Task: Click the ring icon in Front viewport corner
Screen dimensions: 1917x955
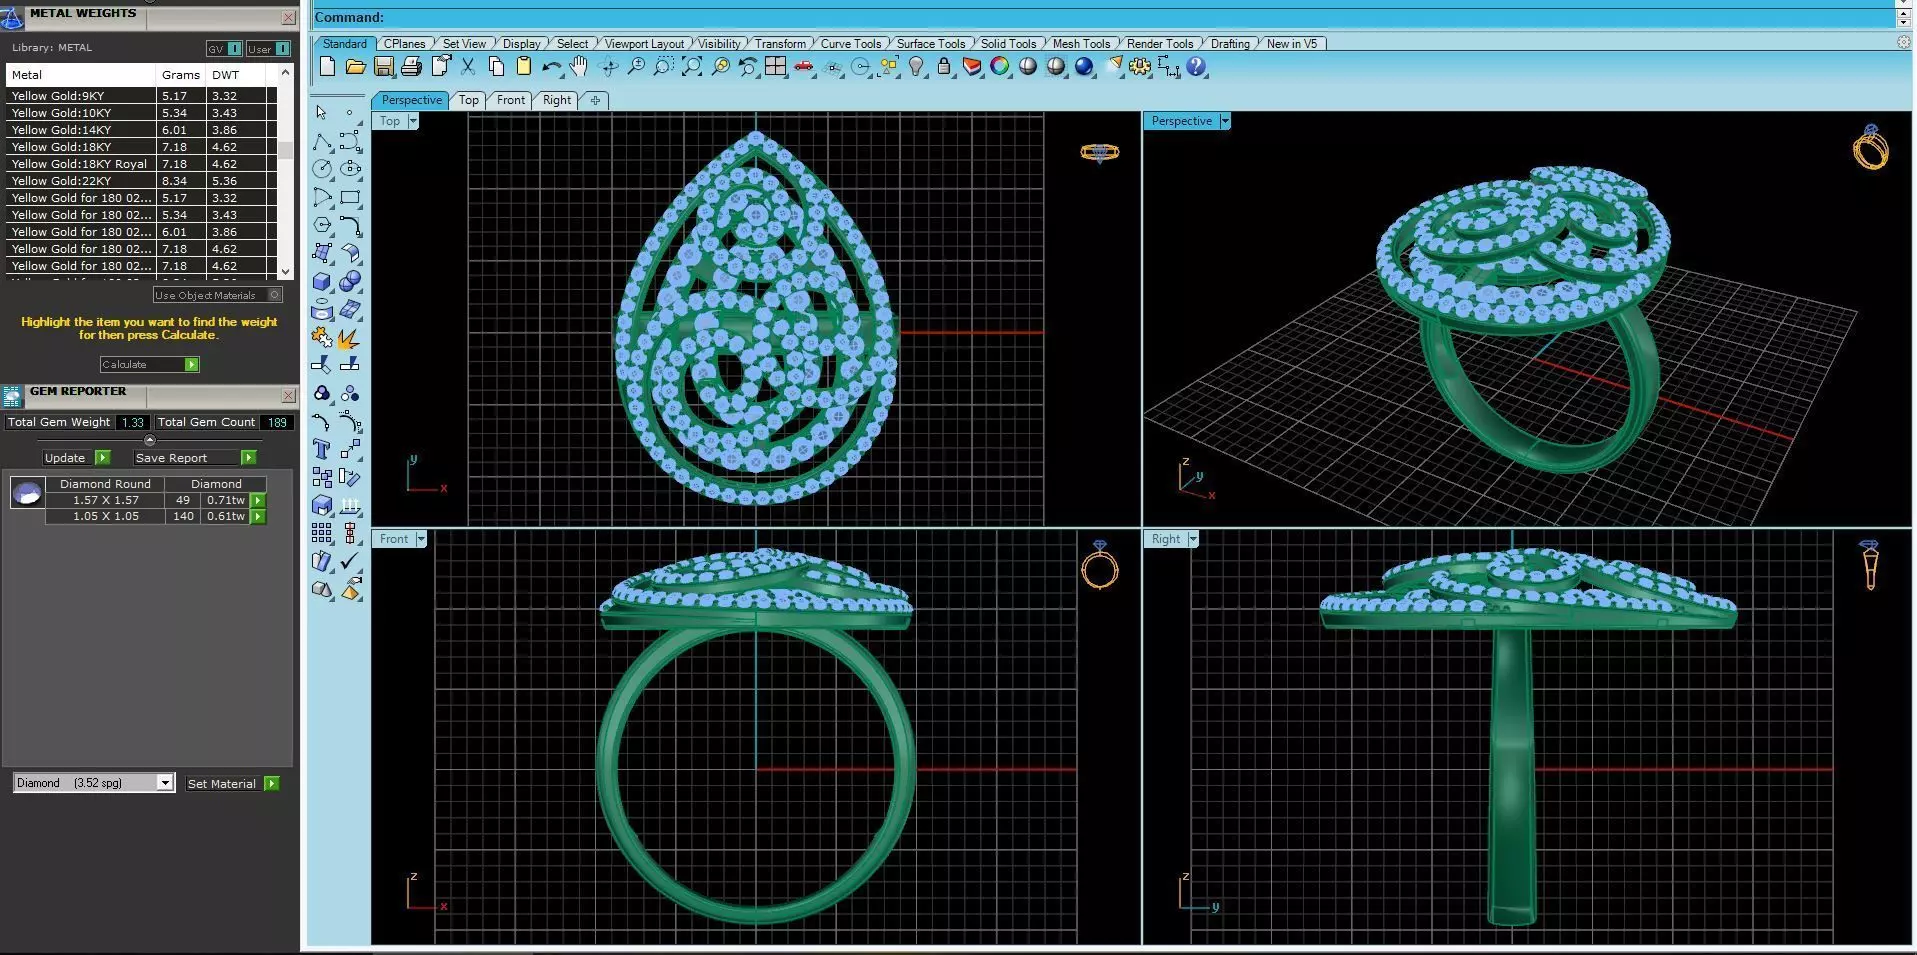Action: (1100, 565)
